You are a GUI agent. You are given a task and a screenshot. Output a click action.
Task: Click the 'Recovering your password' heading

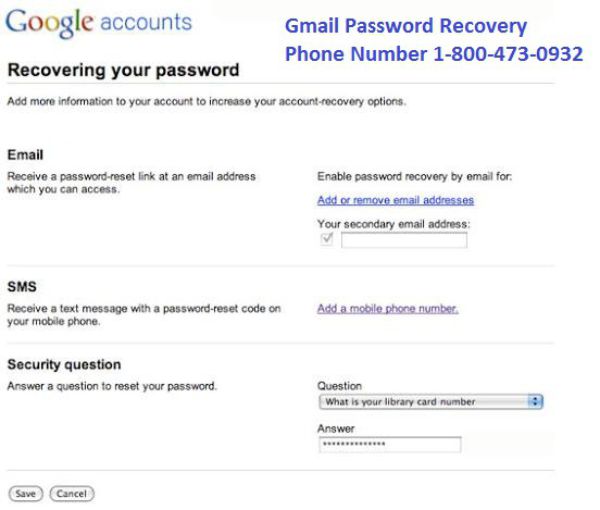pyautogui.click(x=123, y=71)
